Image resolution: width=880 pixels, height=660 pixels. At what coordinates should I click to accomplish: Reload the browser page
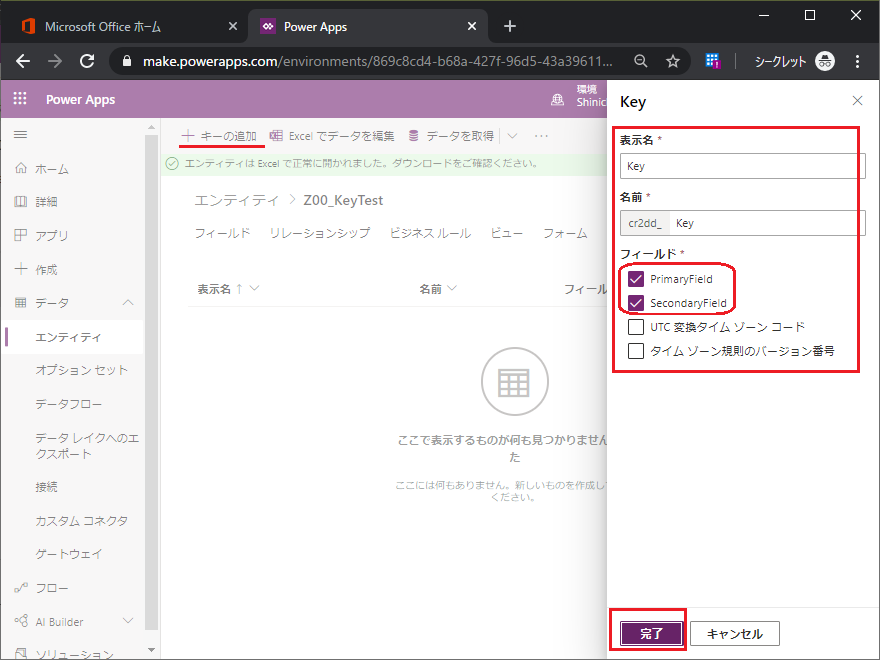pyautogui.click(x=87, y=61)
